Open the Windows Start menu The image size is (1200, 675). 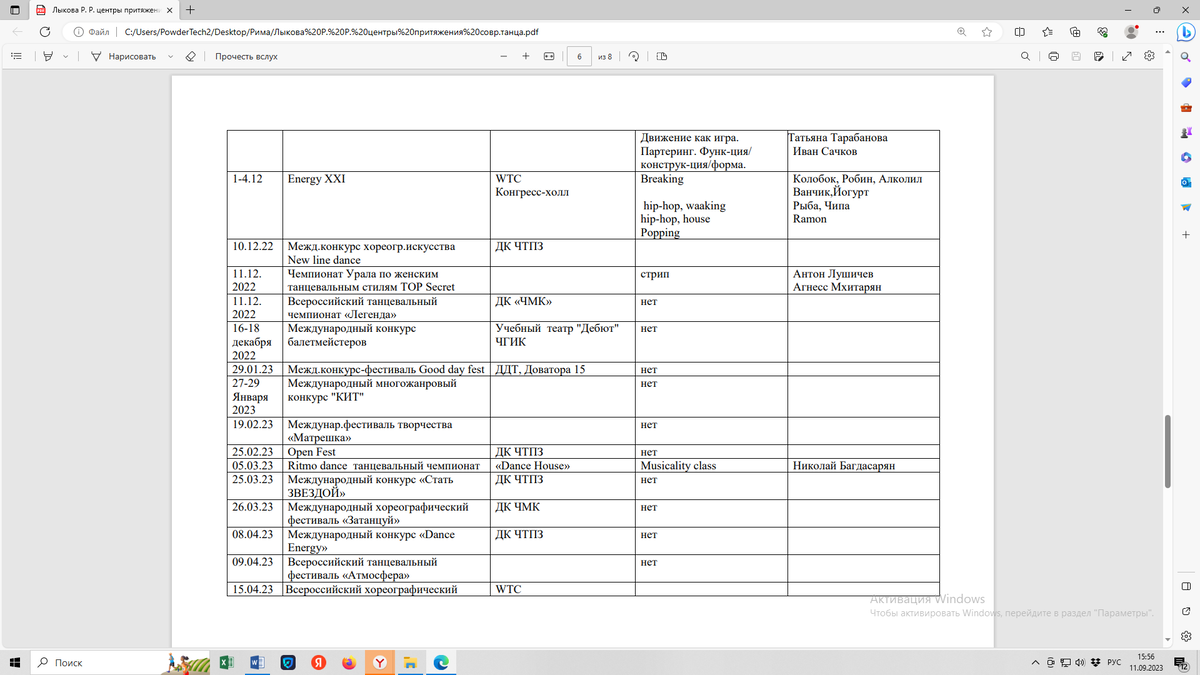tap(16, 662)
